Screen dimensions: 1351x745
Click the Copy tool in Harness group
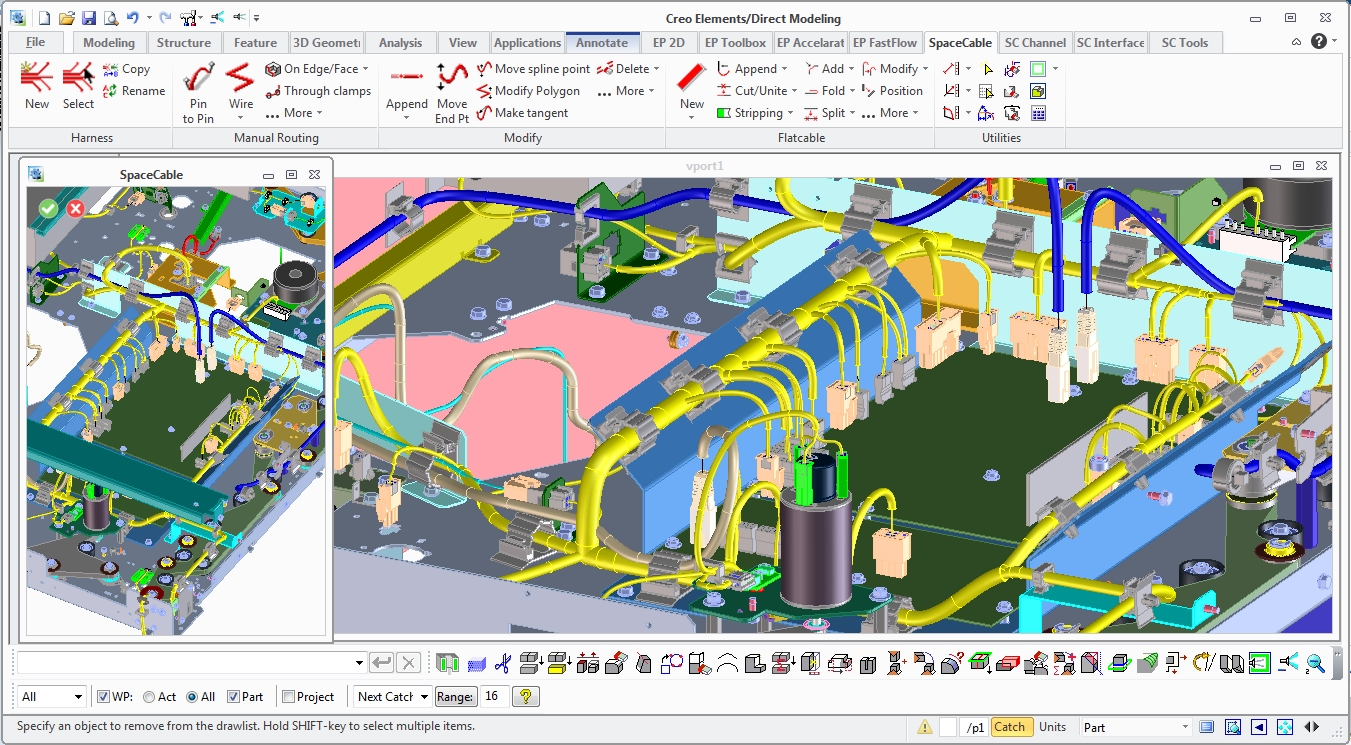tap(131, 68)
